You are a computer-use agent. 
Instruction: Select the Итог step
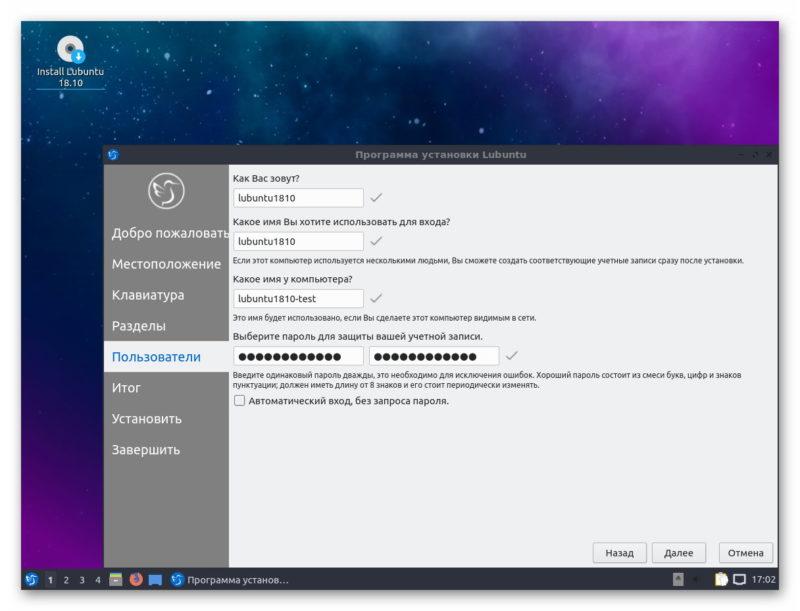point(166,388)
